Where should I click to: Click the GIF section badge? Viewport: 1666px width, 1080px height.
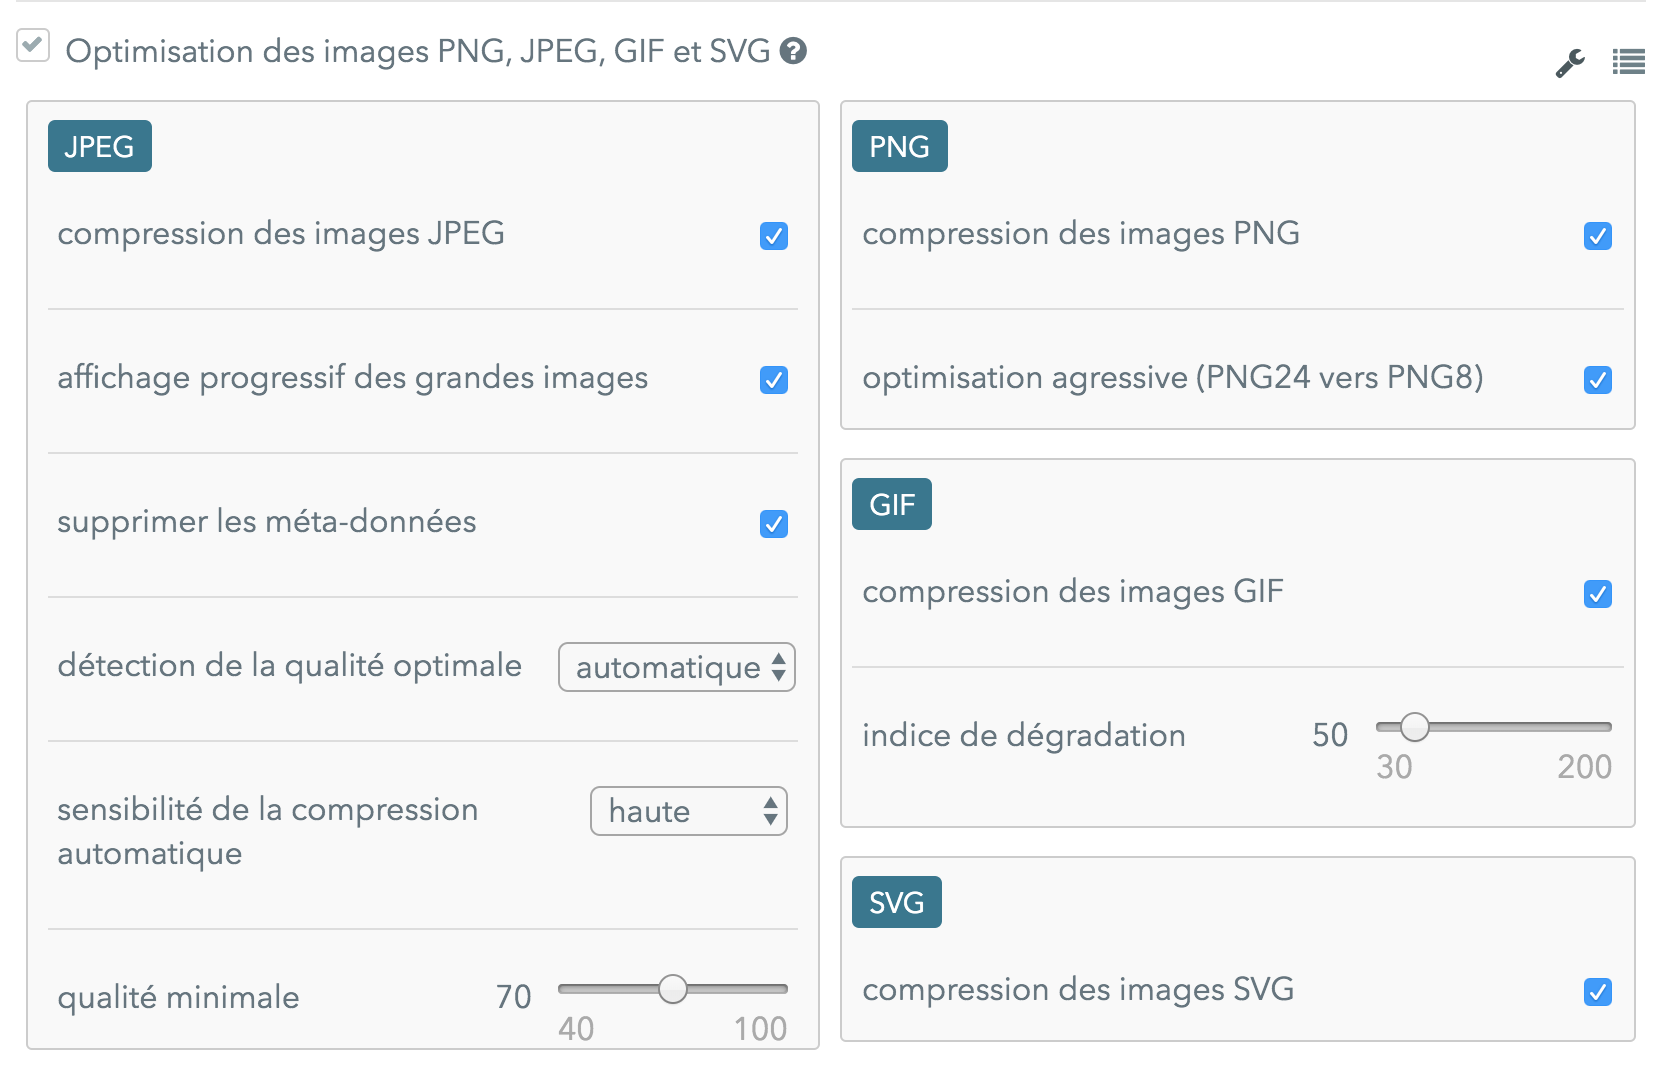[892, 504]
